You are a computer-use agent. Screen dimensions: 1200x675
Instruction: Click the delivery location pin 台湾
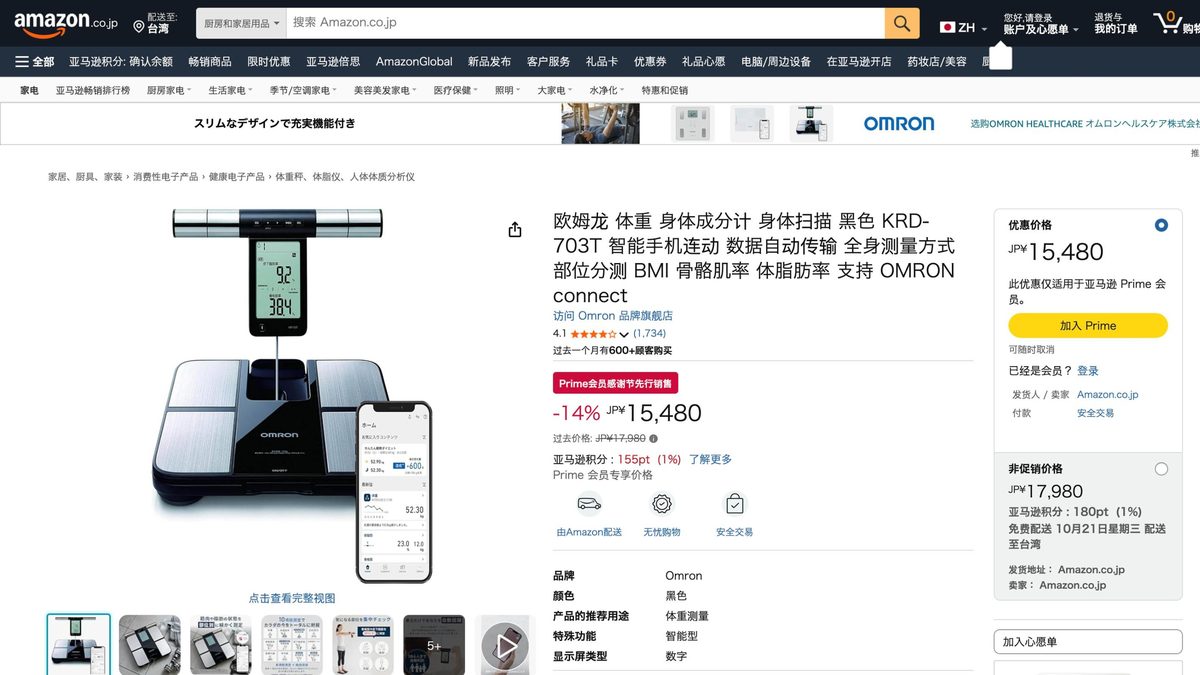coord(157,23)
